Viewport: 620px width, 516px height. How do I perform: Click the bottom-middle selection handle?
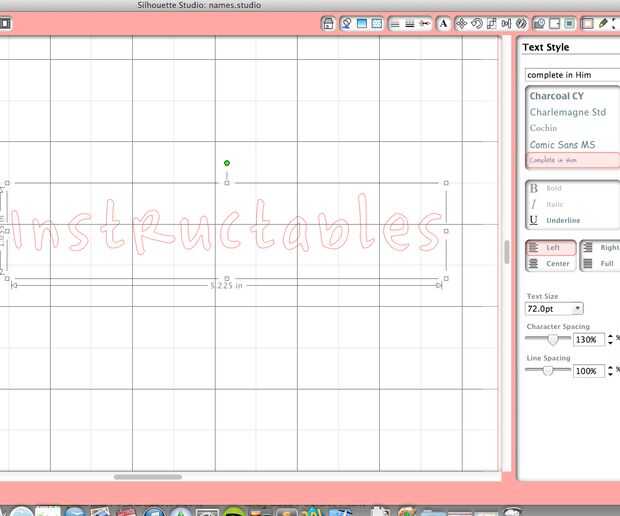click(227, 279)
